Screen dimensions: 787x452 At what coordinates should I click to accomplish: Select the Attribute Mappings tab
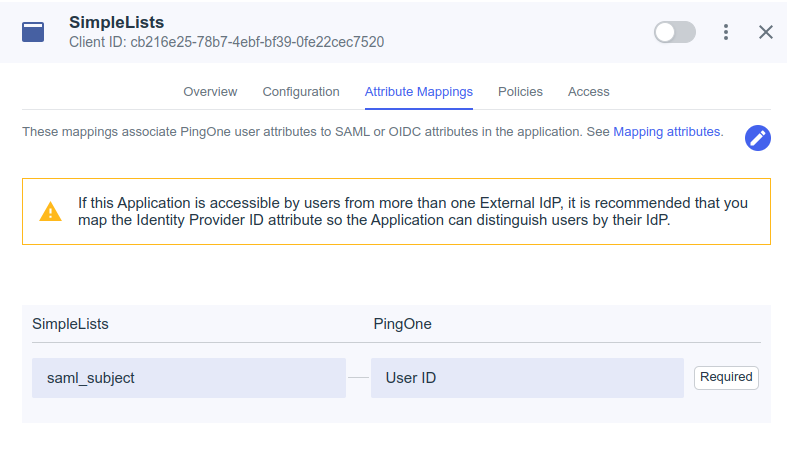419,92
